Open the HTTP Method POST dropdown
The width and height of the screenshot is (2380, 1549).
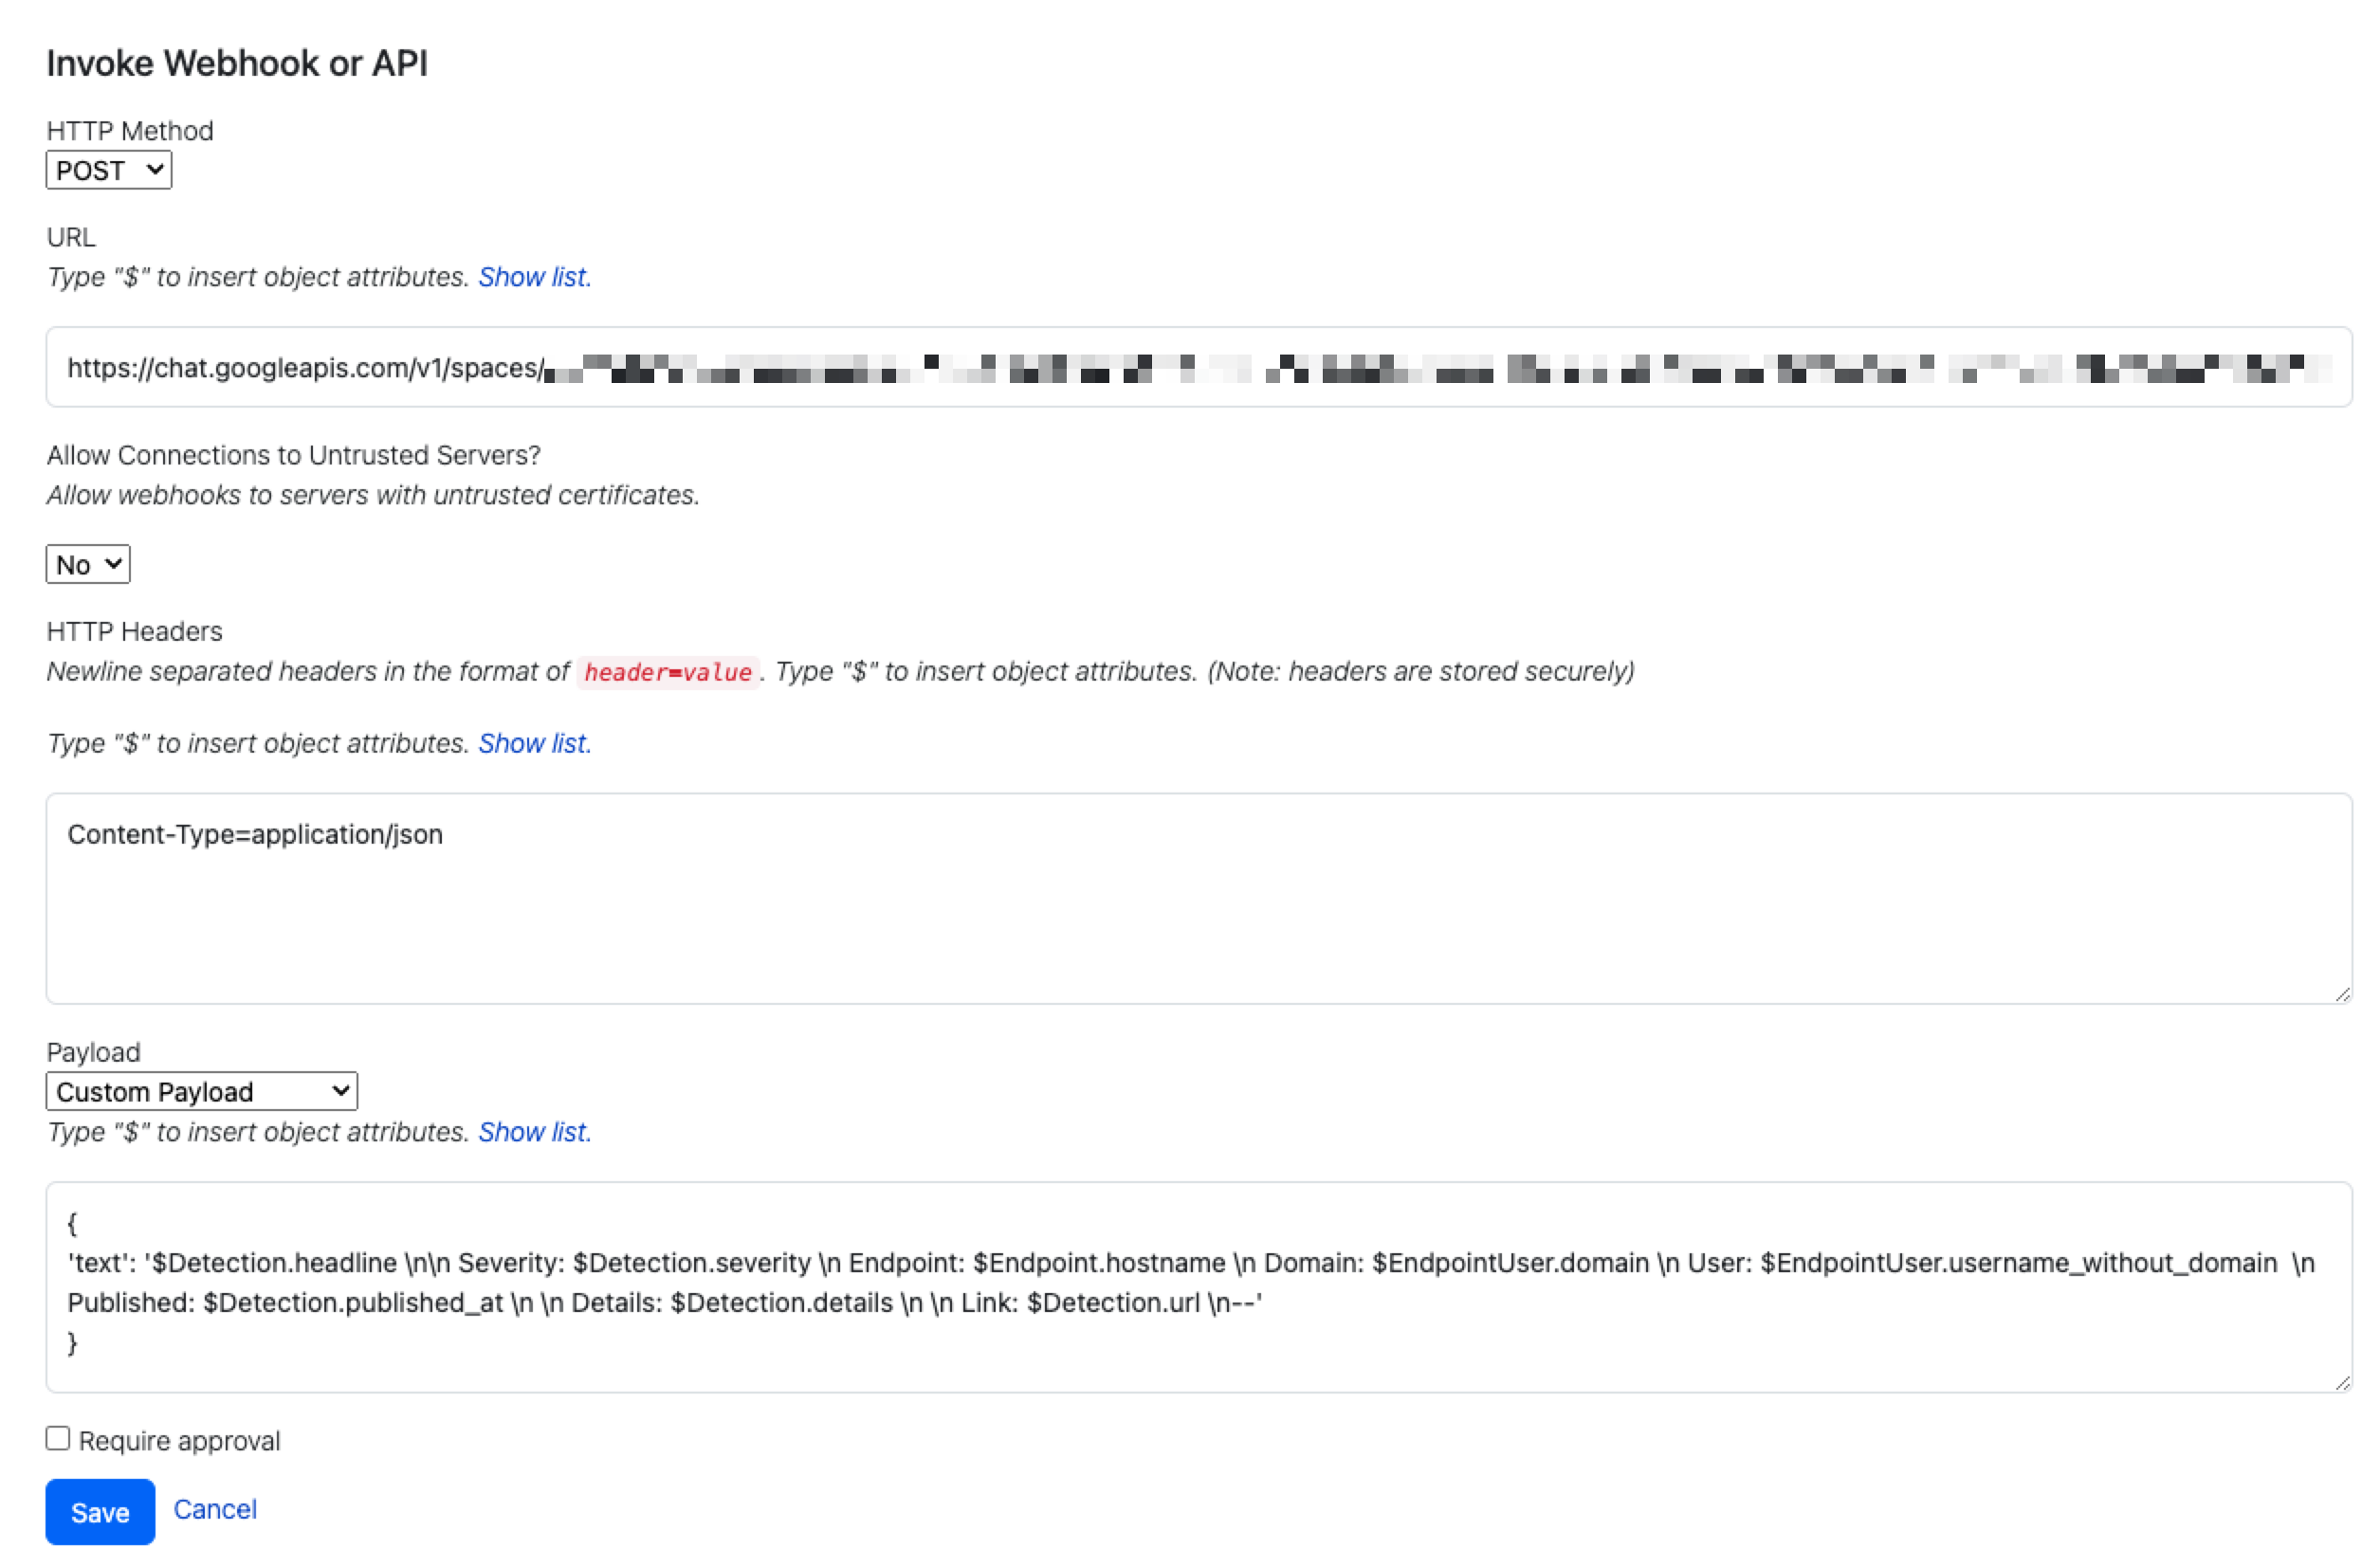tap(108, 170)
